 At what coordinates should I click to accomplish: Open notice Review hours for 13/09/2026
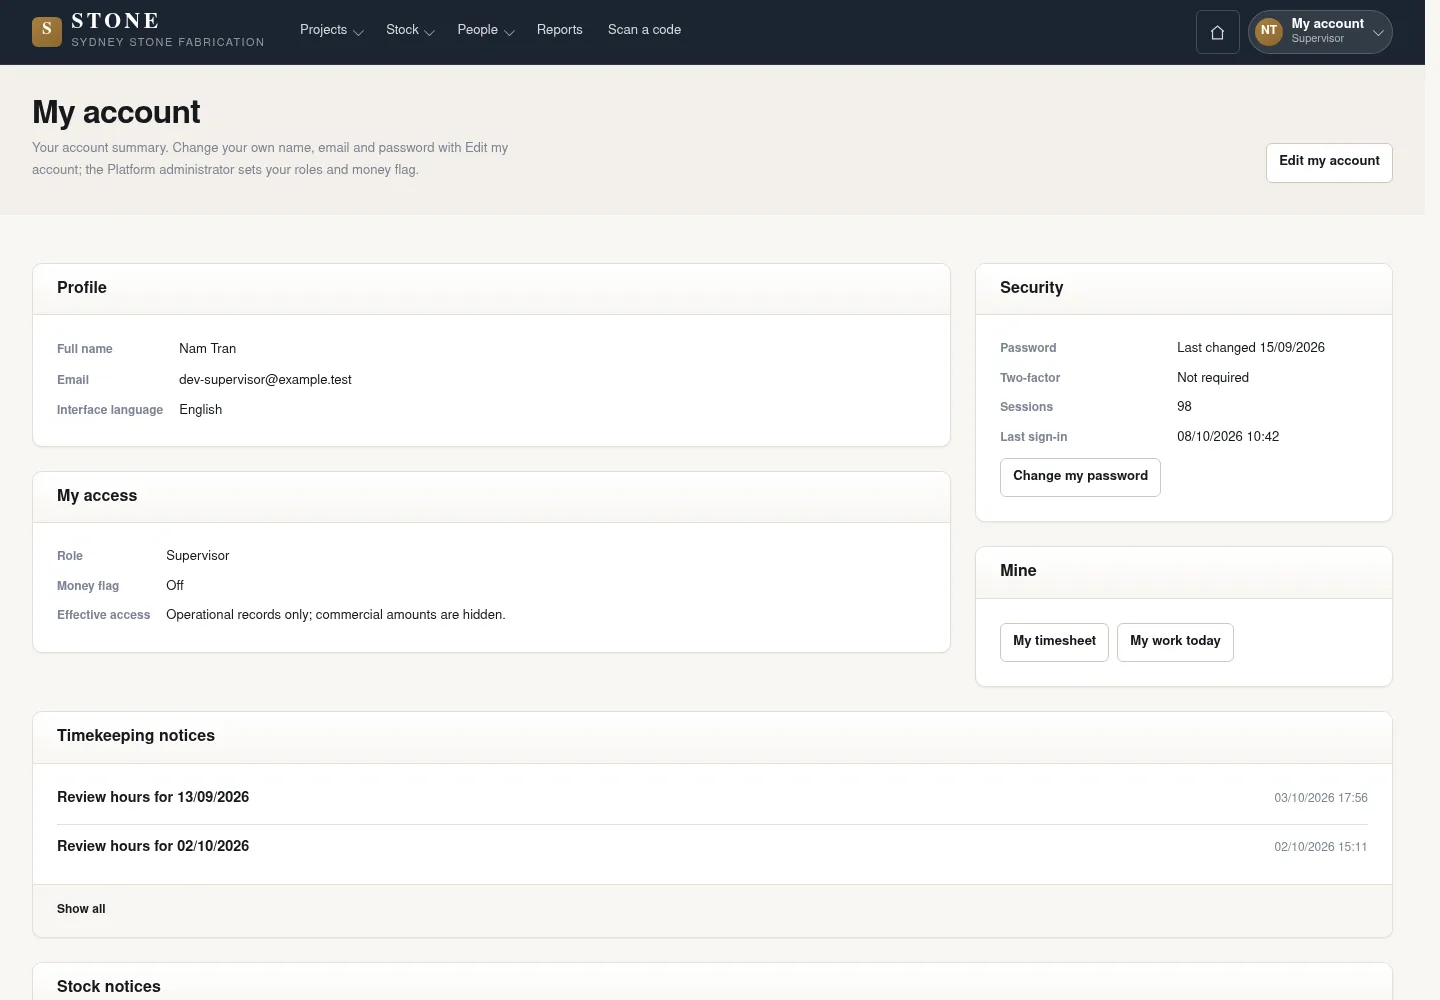click(153, 797)
